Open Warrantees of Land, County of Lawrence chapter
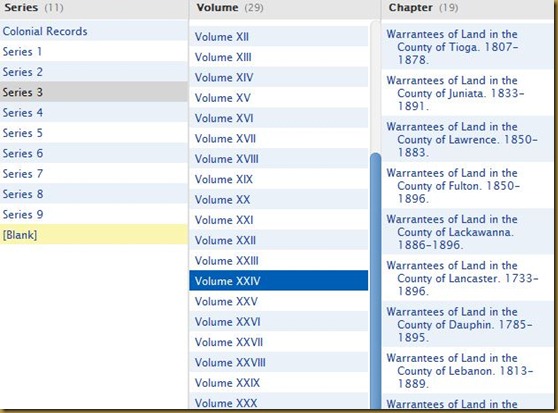Image resolution: width=558 pixels, height=413 pixels. coord(467,139)
